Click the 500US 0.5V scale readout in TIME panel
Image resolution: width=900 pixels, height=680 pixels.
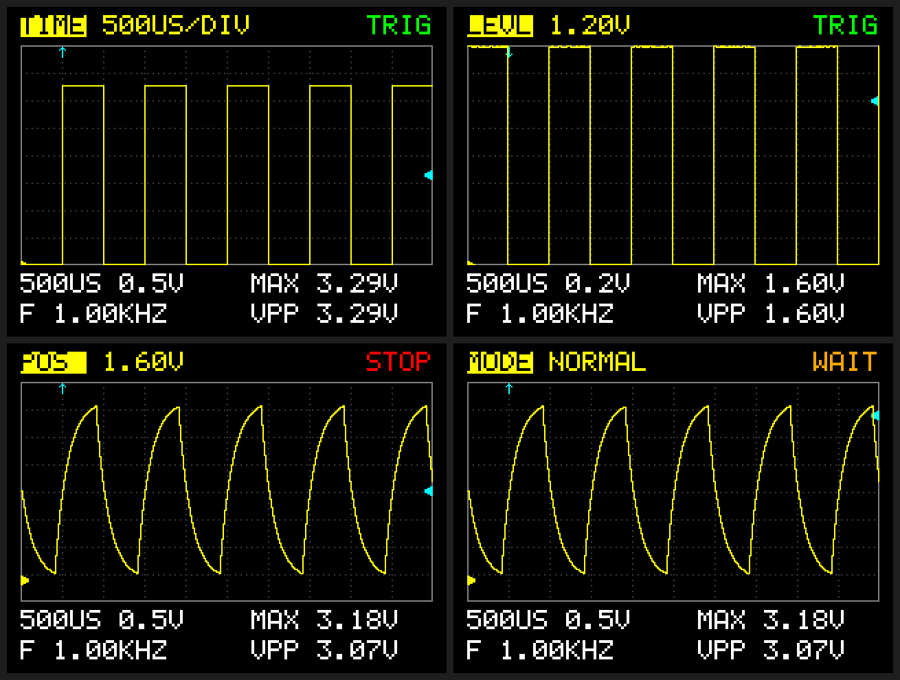pyautogui.click(x=102, y=283)
